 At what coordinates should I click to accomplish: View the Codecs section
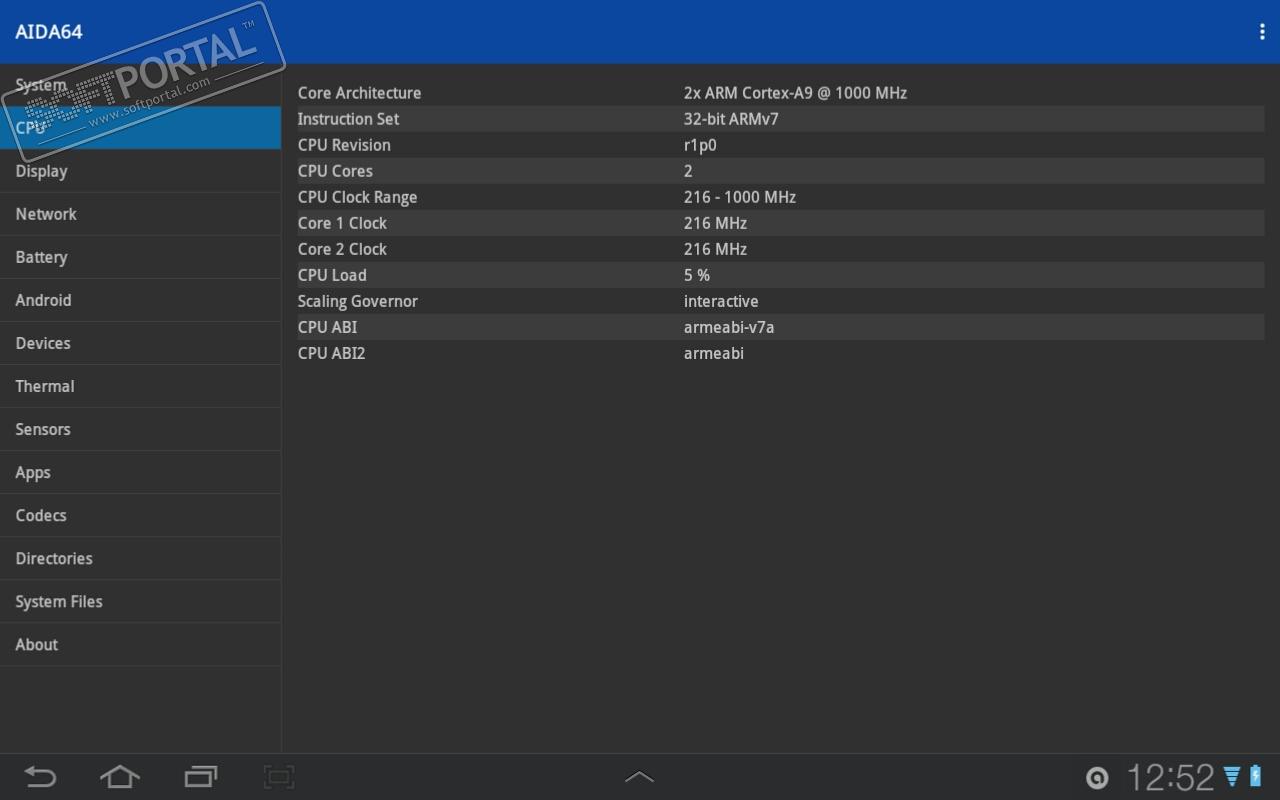tap(140, 515)
